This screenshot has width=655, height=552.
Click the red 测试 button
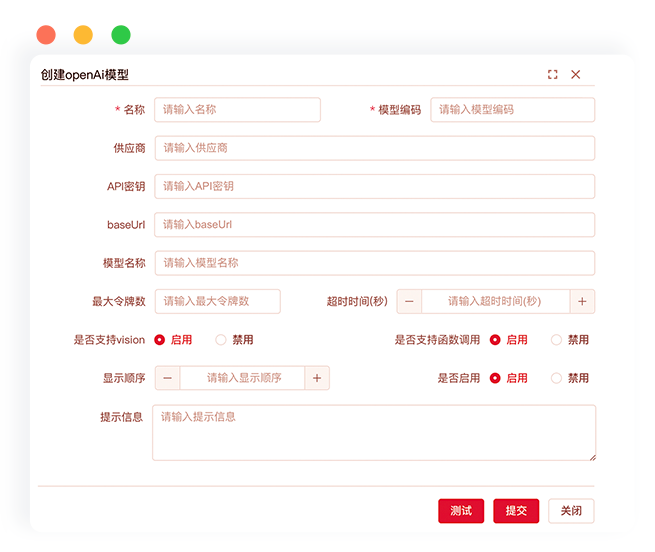tap(461, 511)
